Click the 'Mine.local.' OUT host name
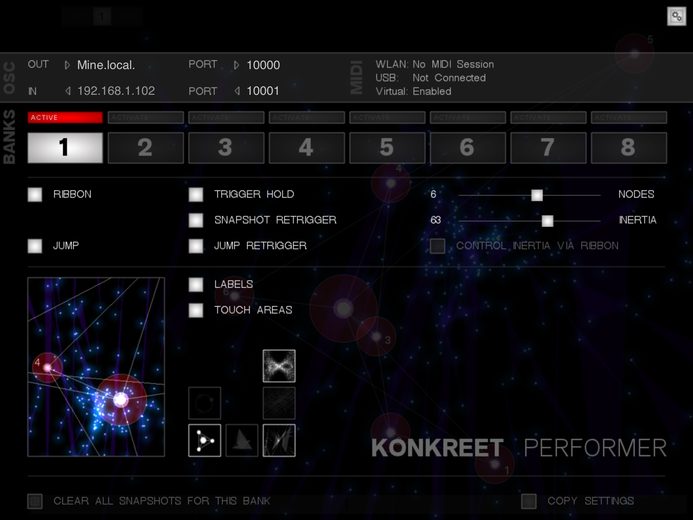 [x=106, y=65]
